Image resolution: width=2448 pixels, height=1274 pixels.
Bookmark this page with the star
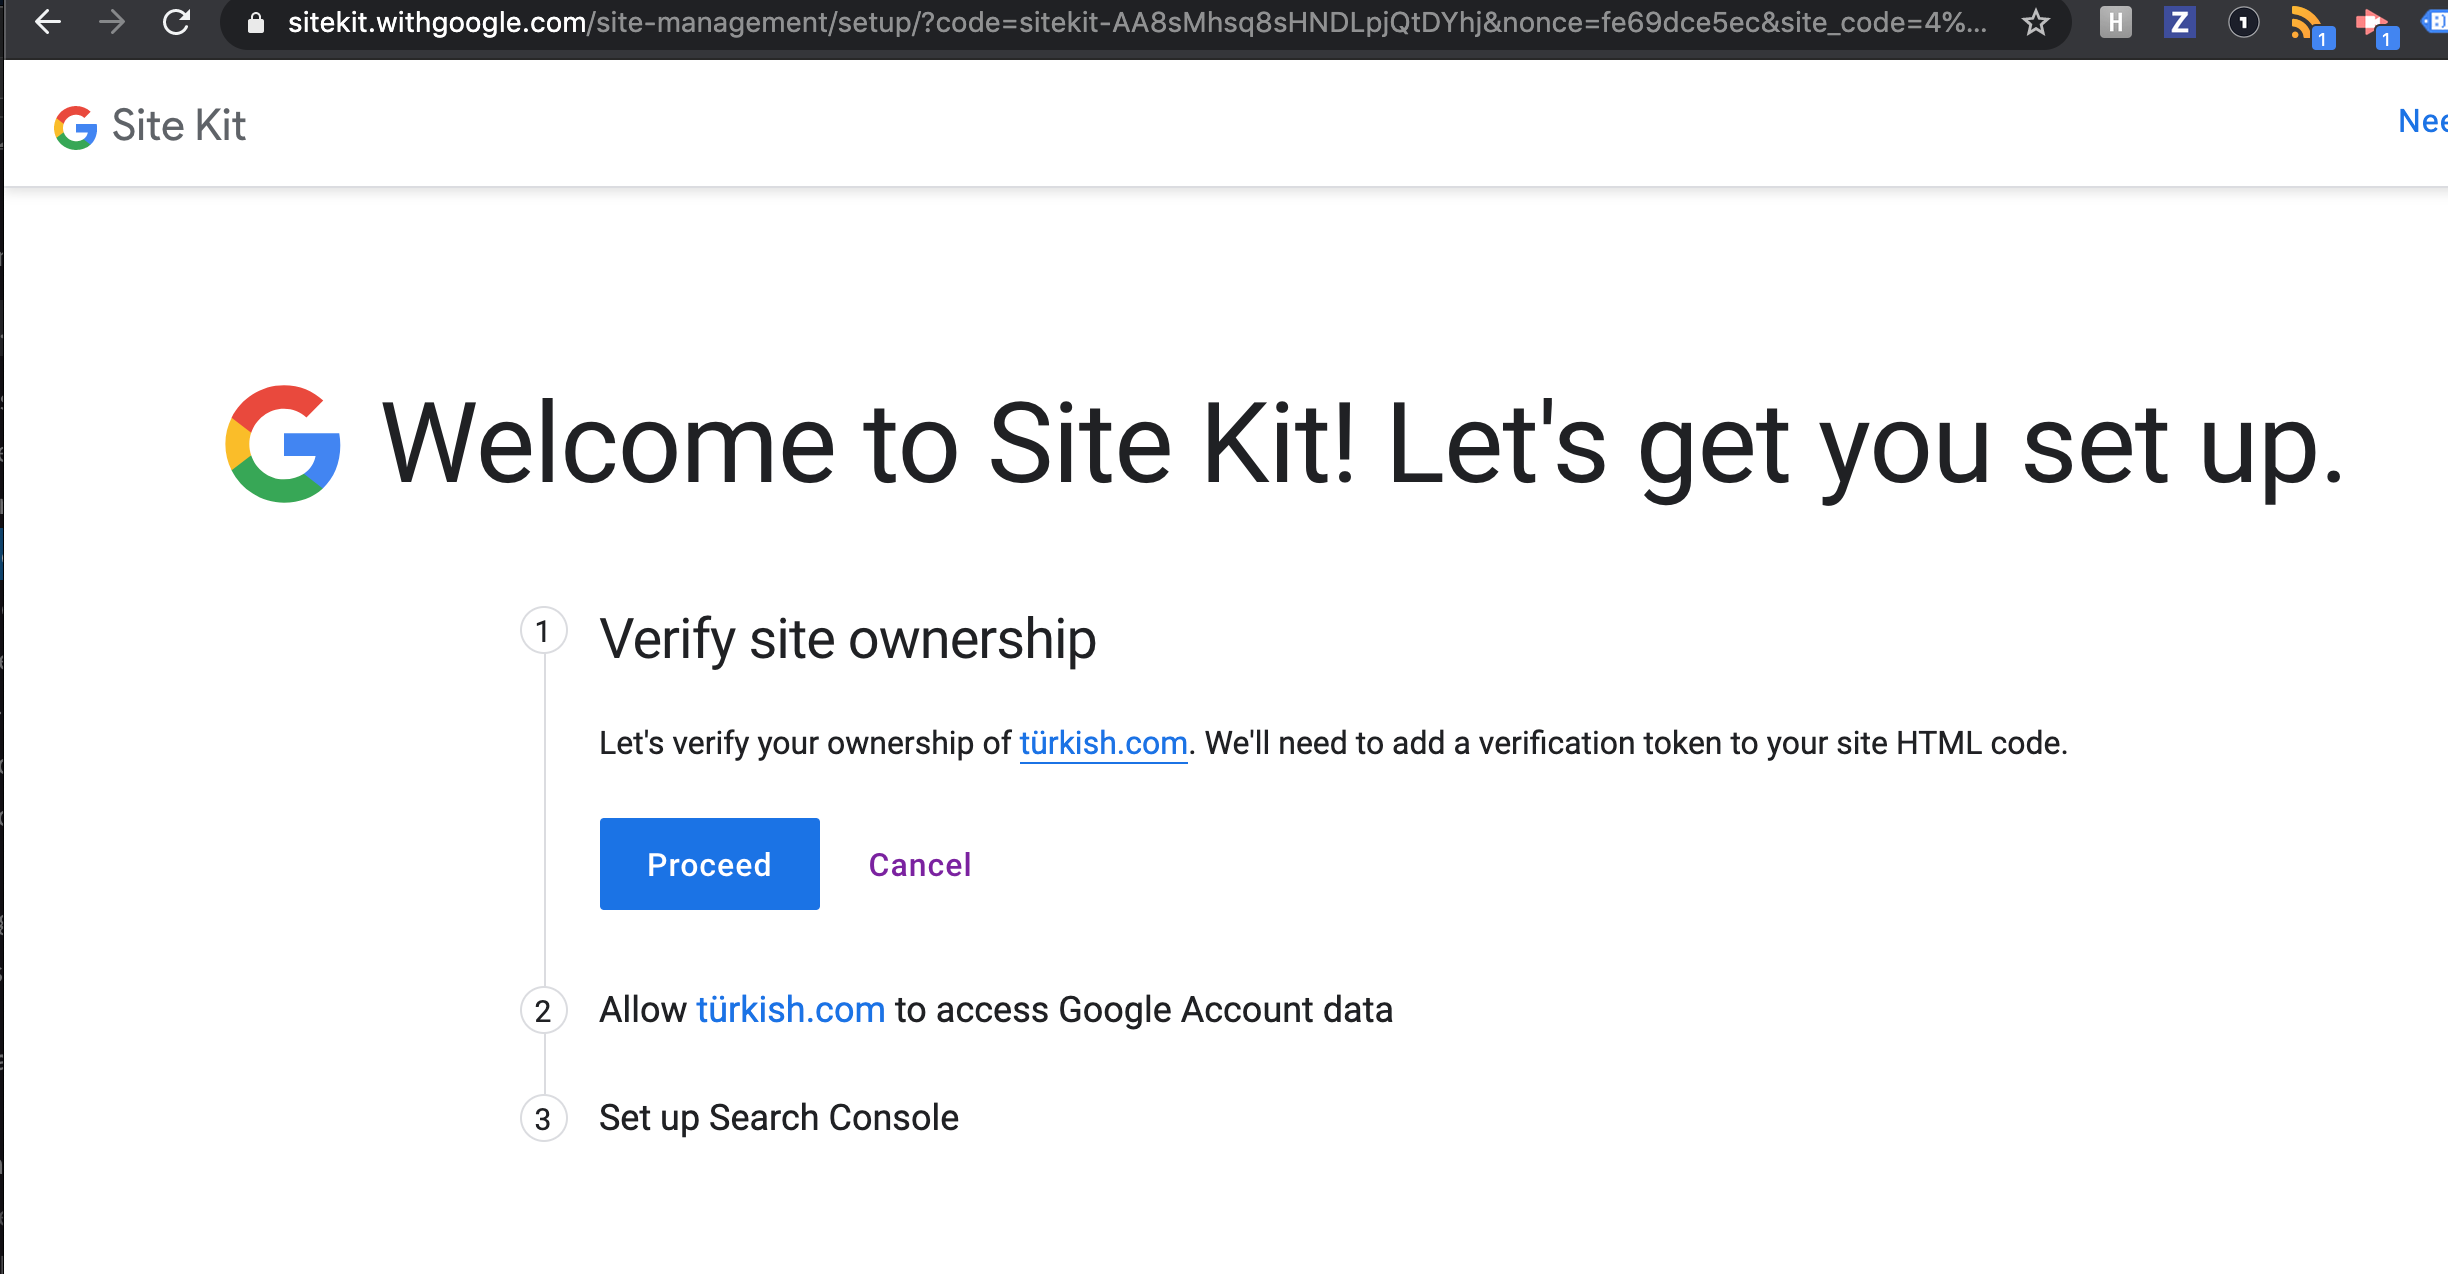(2034, 22)
